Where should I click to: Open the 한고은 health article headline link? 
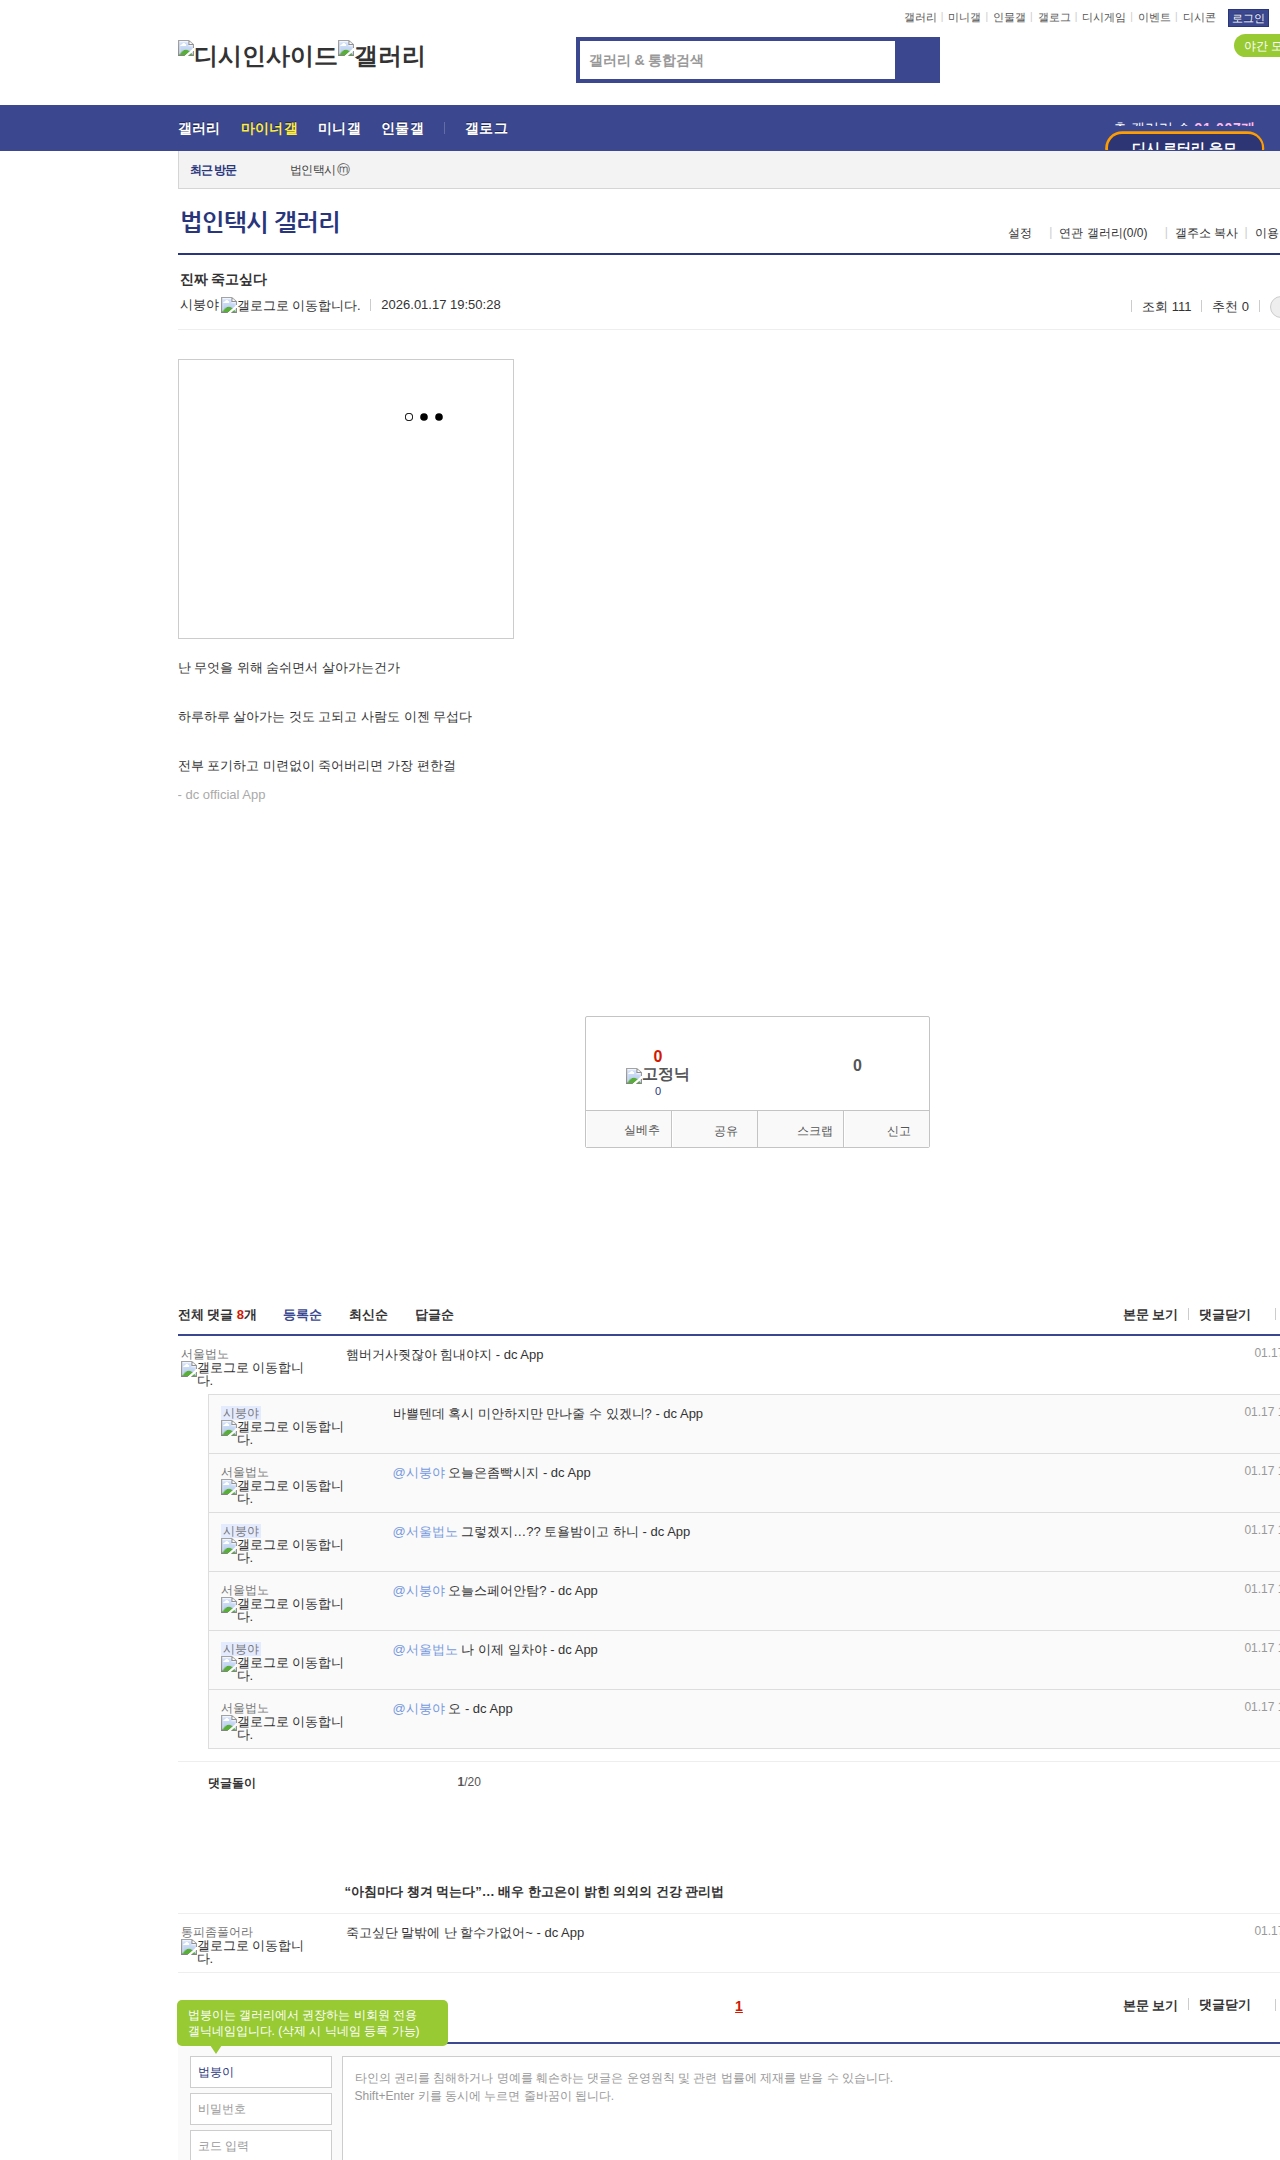(x=534, y=1892)
